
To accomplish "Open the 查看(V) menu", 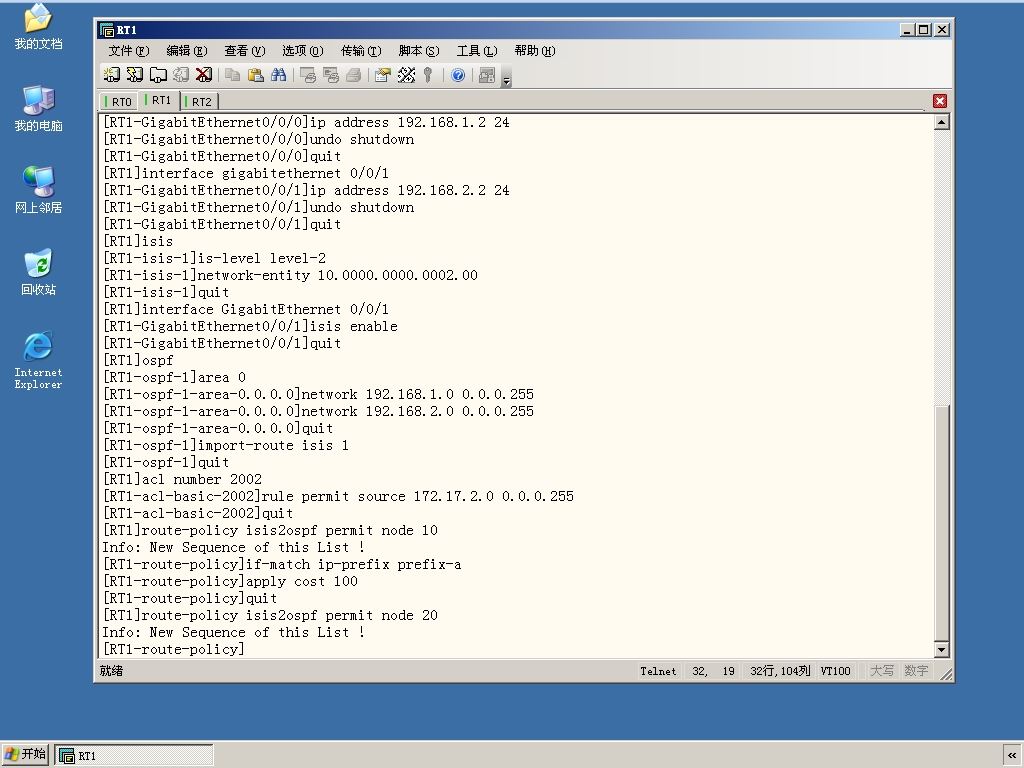I will pyautogui.click(x=245, y=51).
